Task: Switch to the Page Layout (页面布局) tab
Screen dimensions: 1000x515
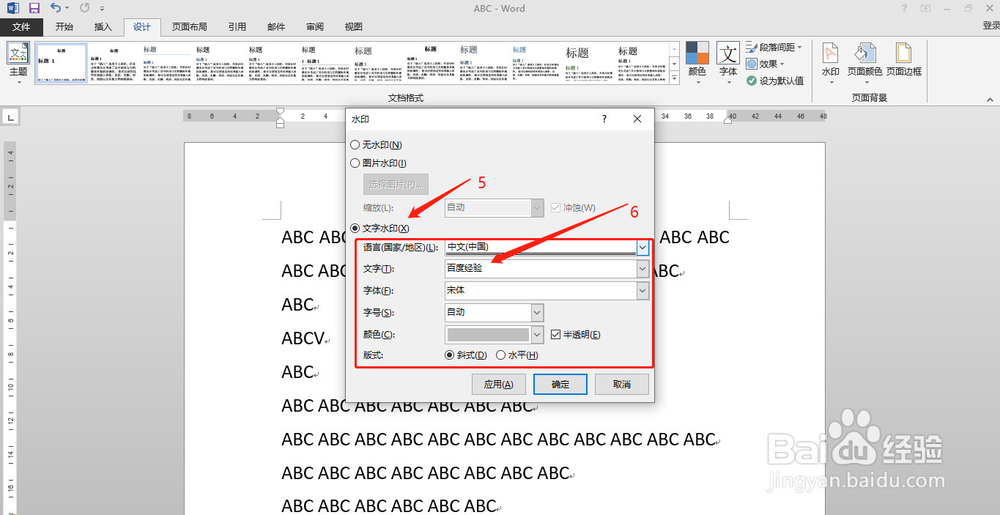Action: point(189,27)
